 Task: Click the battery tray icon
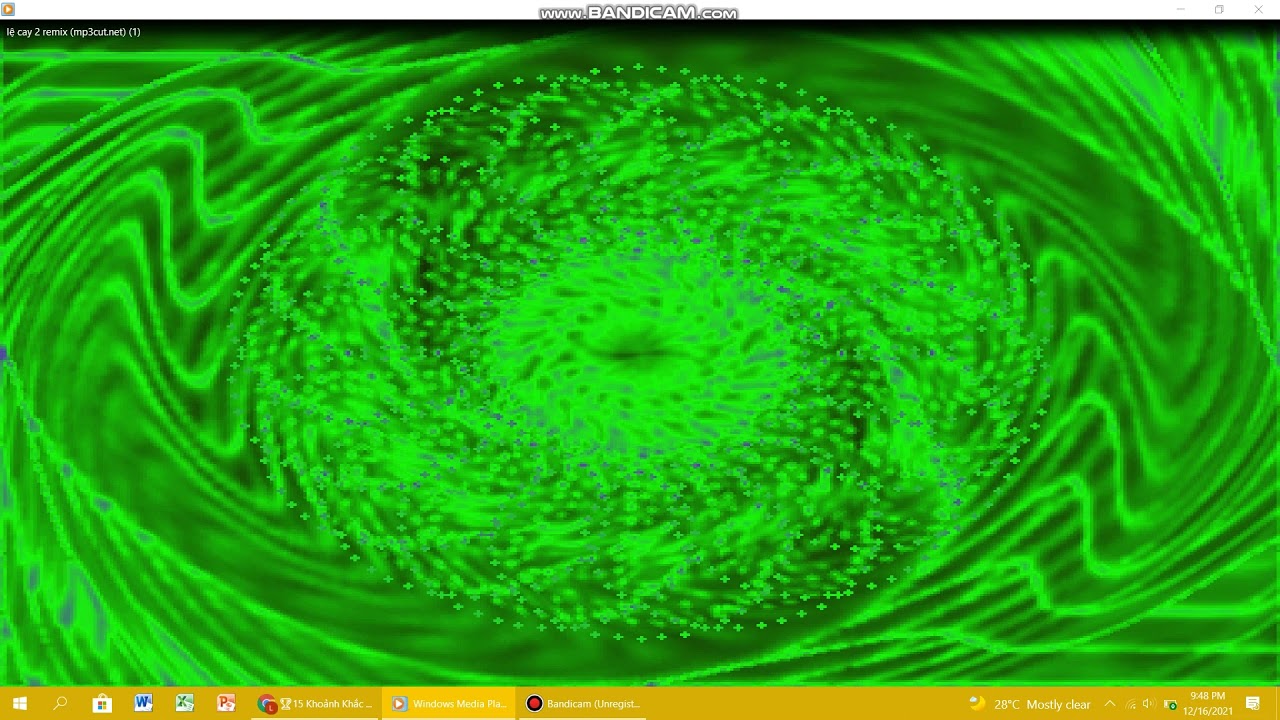[1170, 704]
